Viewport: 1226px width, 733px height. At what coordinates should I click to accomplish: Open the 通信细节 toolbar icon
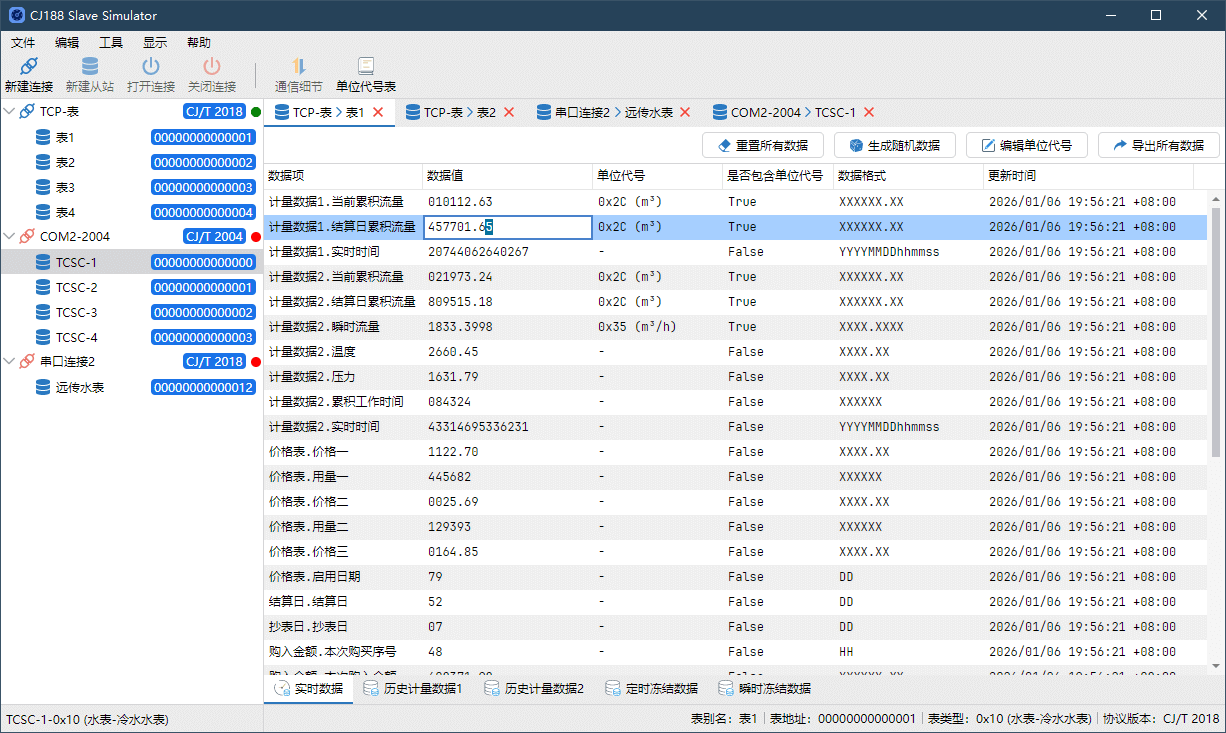pyautogui.click(x=298, y=67)
